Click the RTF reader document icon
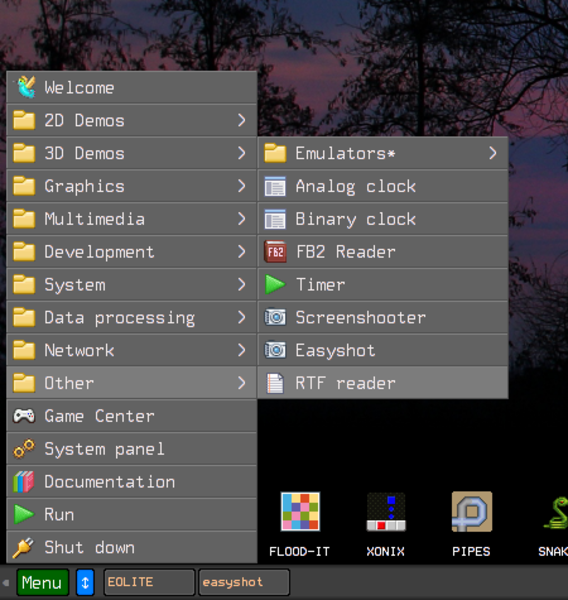Screen dimensions: 568x600 coord(275,383)
